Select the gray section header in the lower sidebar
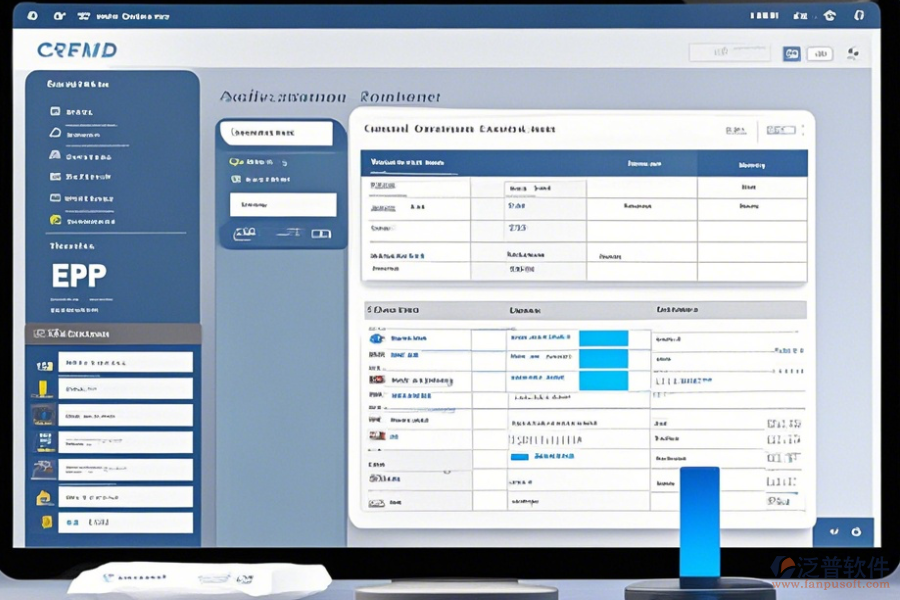 [113, 334]
